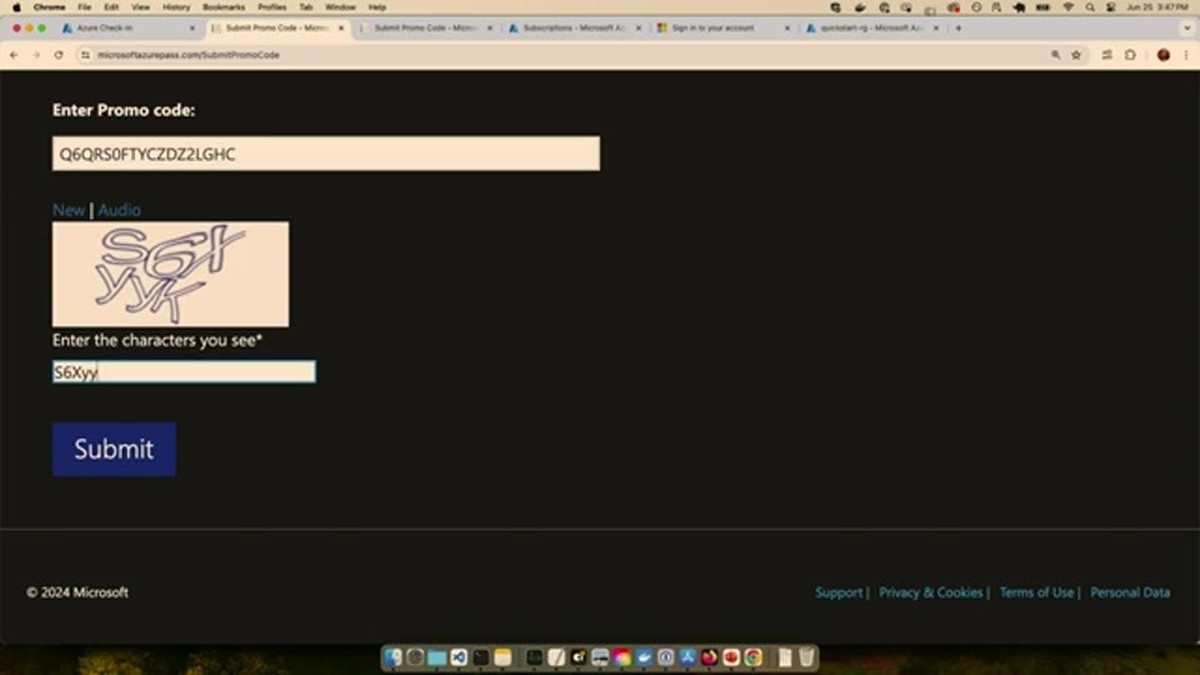Open the zoom magnifier icon in address bar
This screenshot has width=1200, height=675.
tap(1055, 55)
